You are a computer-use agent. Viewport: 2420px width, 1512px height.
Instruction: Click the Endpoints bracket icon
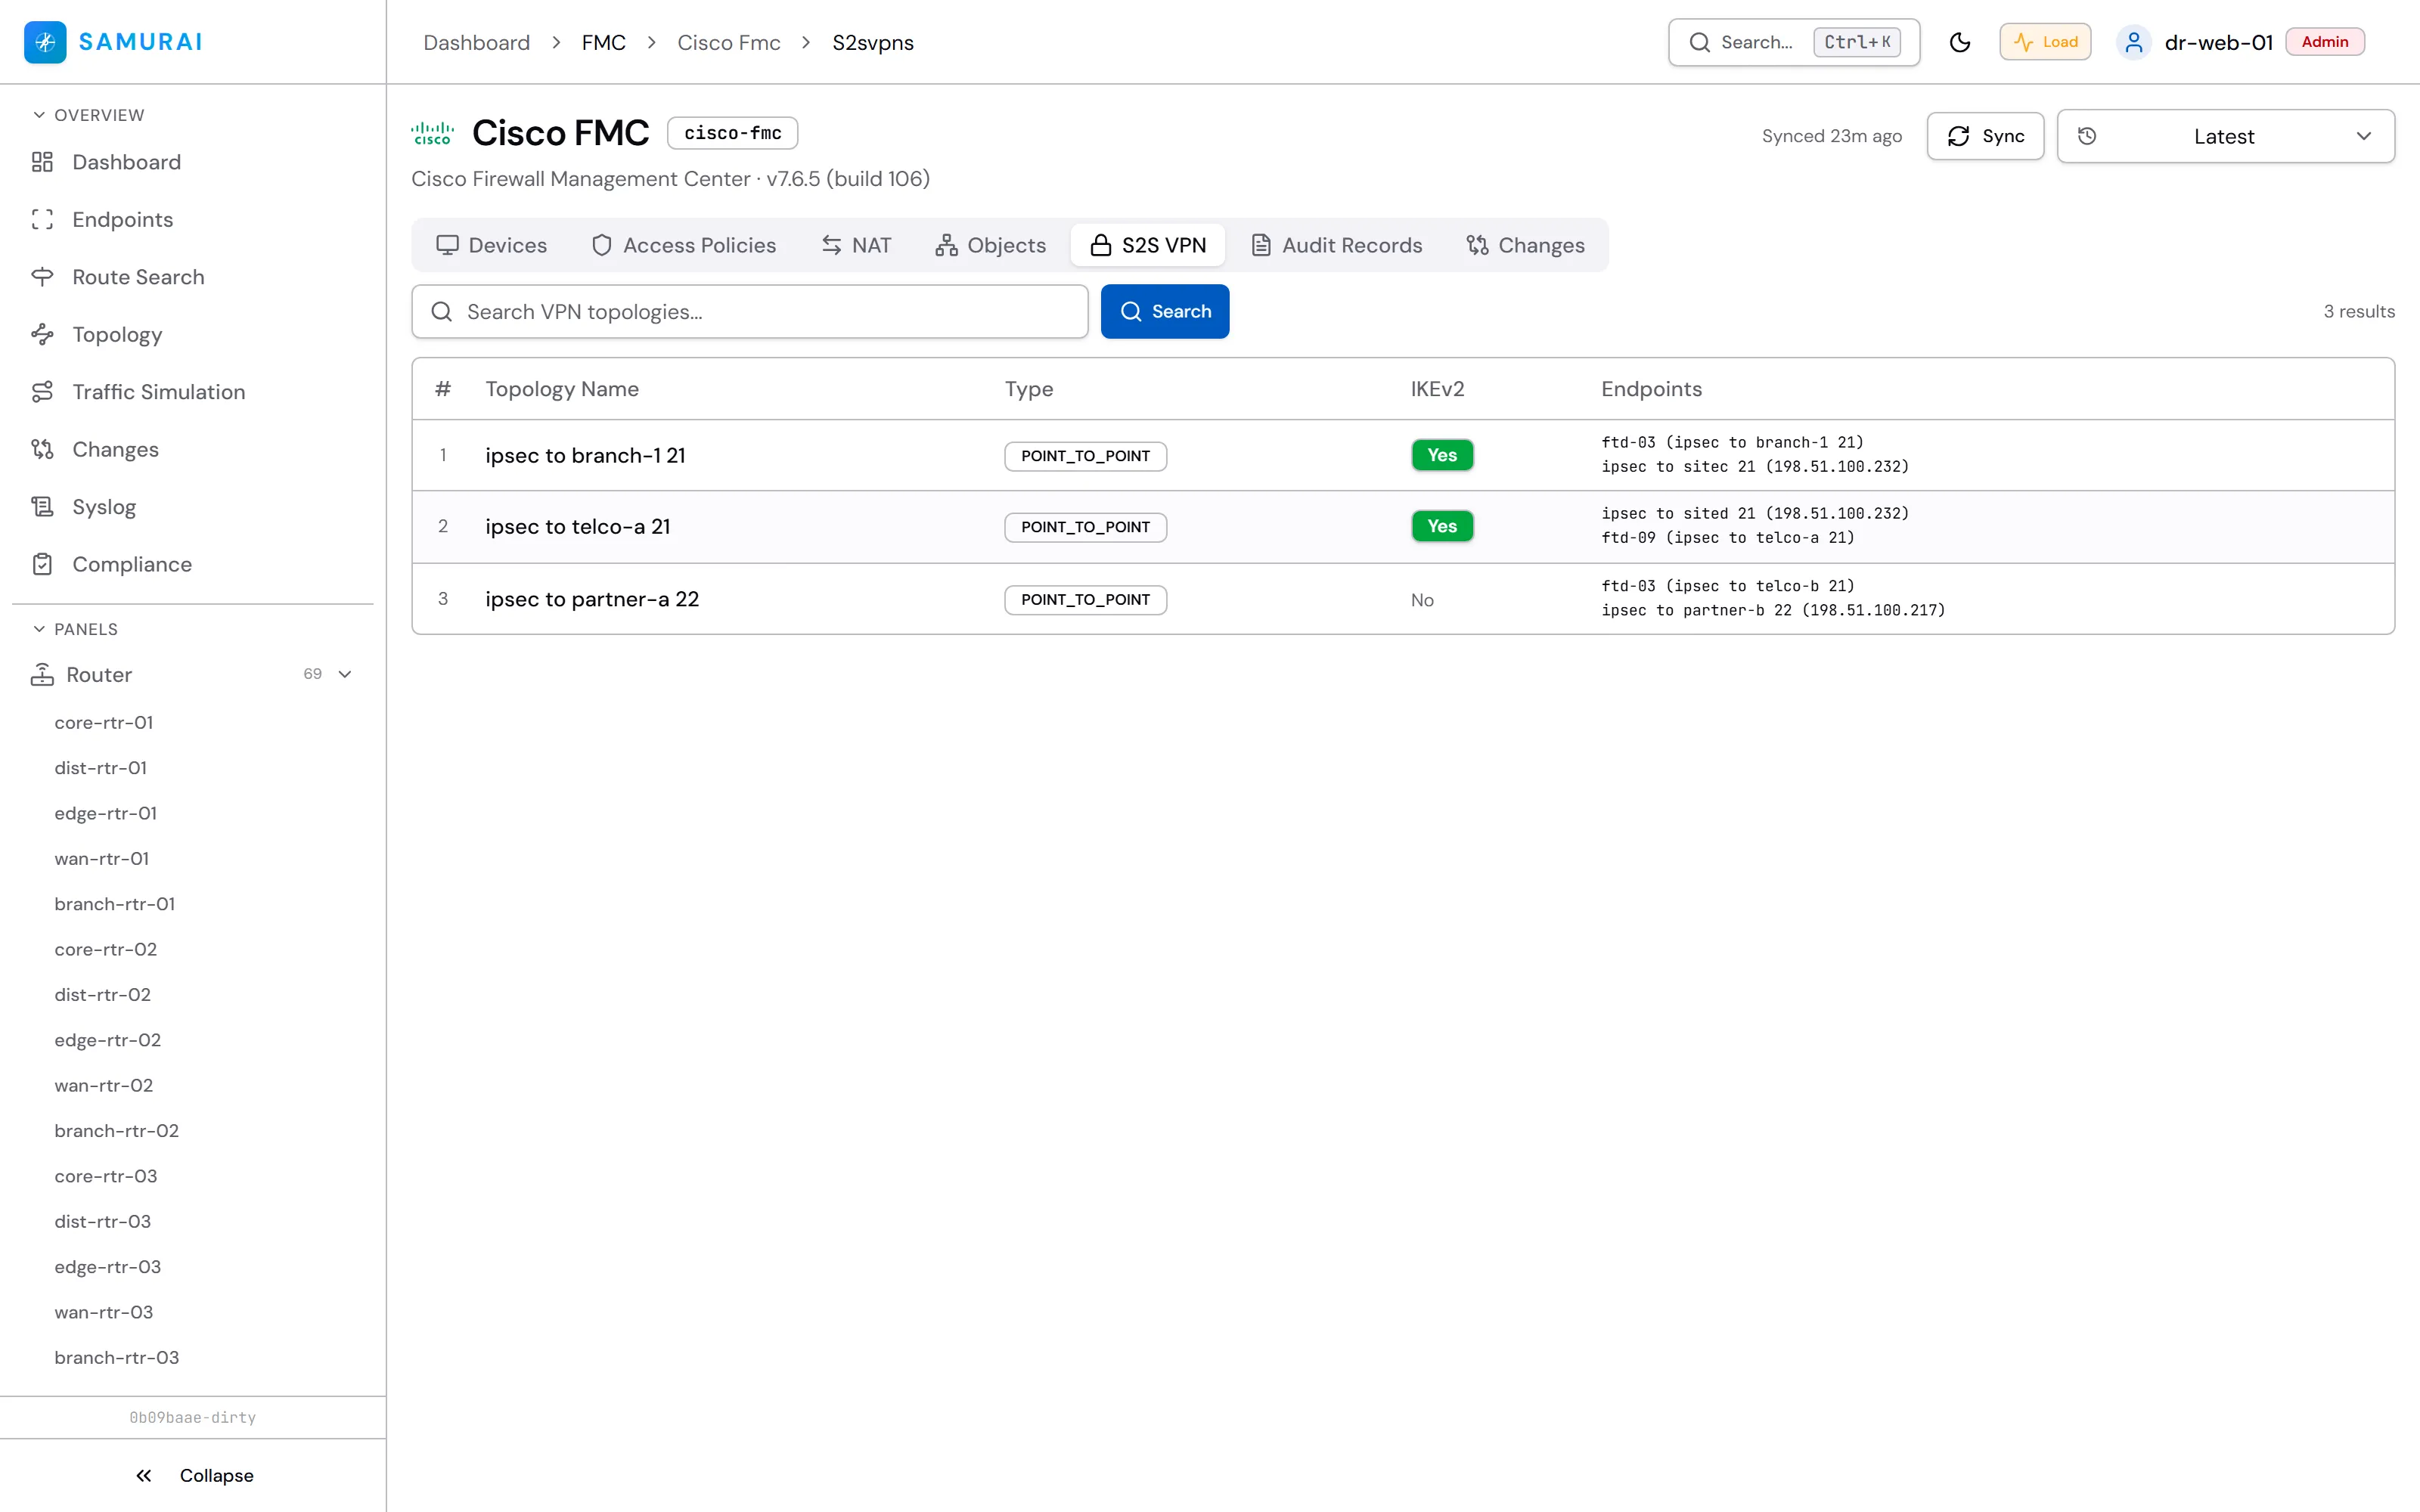42,220
